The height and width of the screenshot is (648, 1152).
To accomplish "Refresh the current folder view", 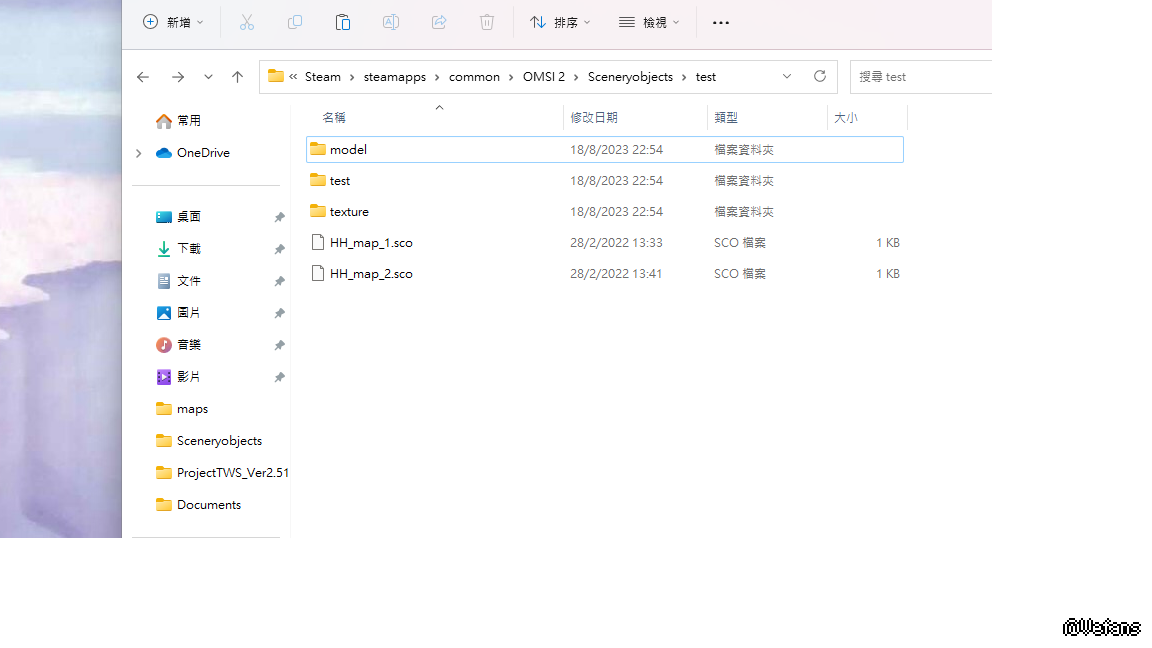I will pyautogui.click(x=820, y=76).
